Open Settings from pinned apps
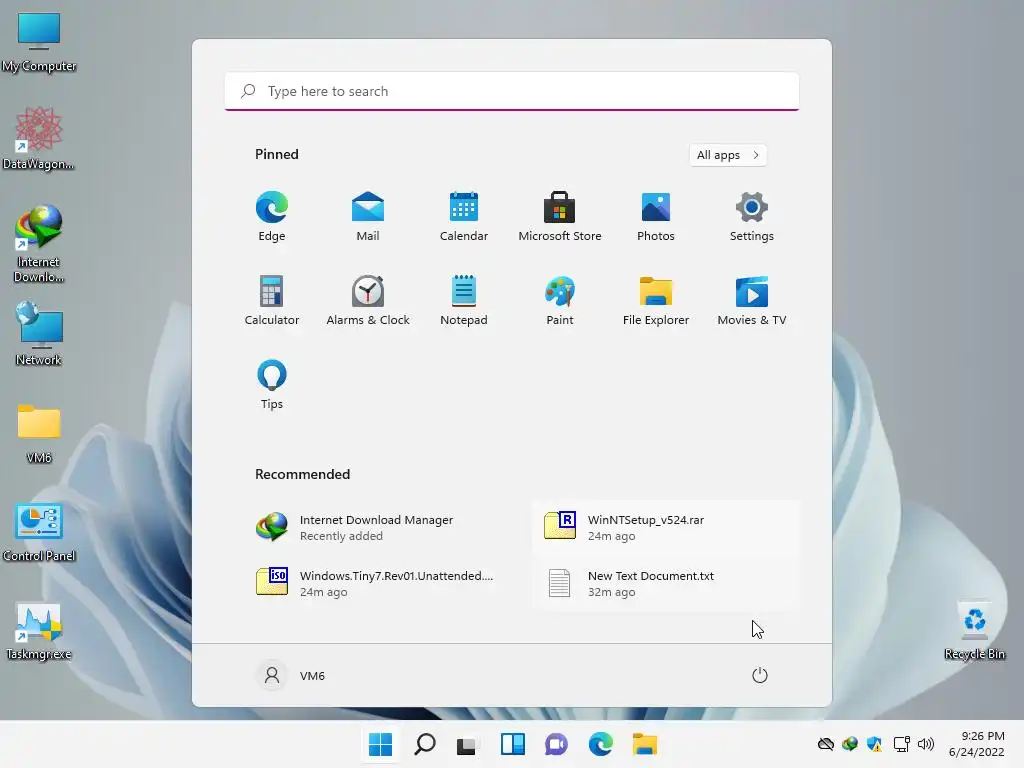1024x768 pixels. click(752, 217)
